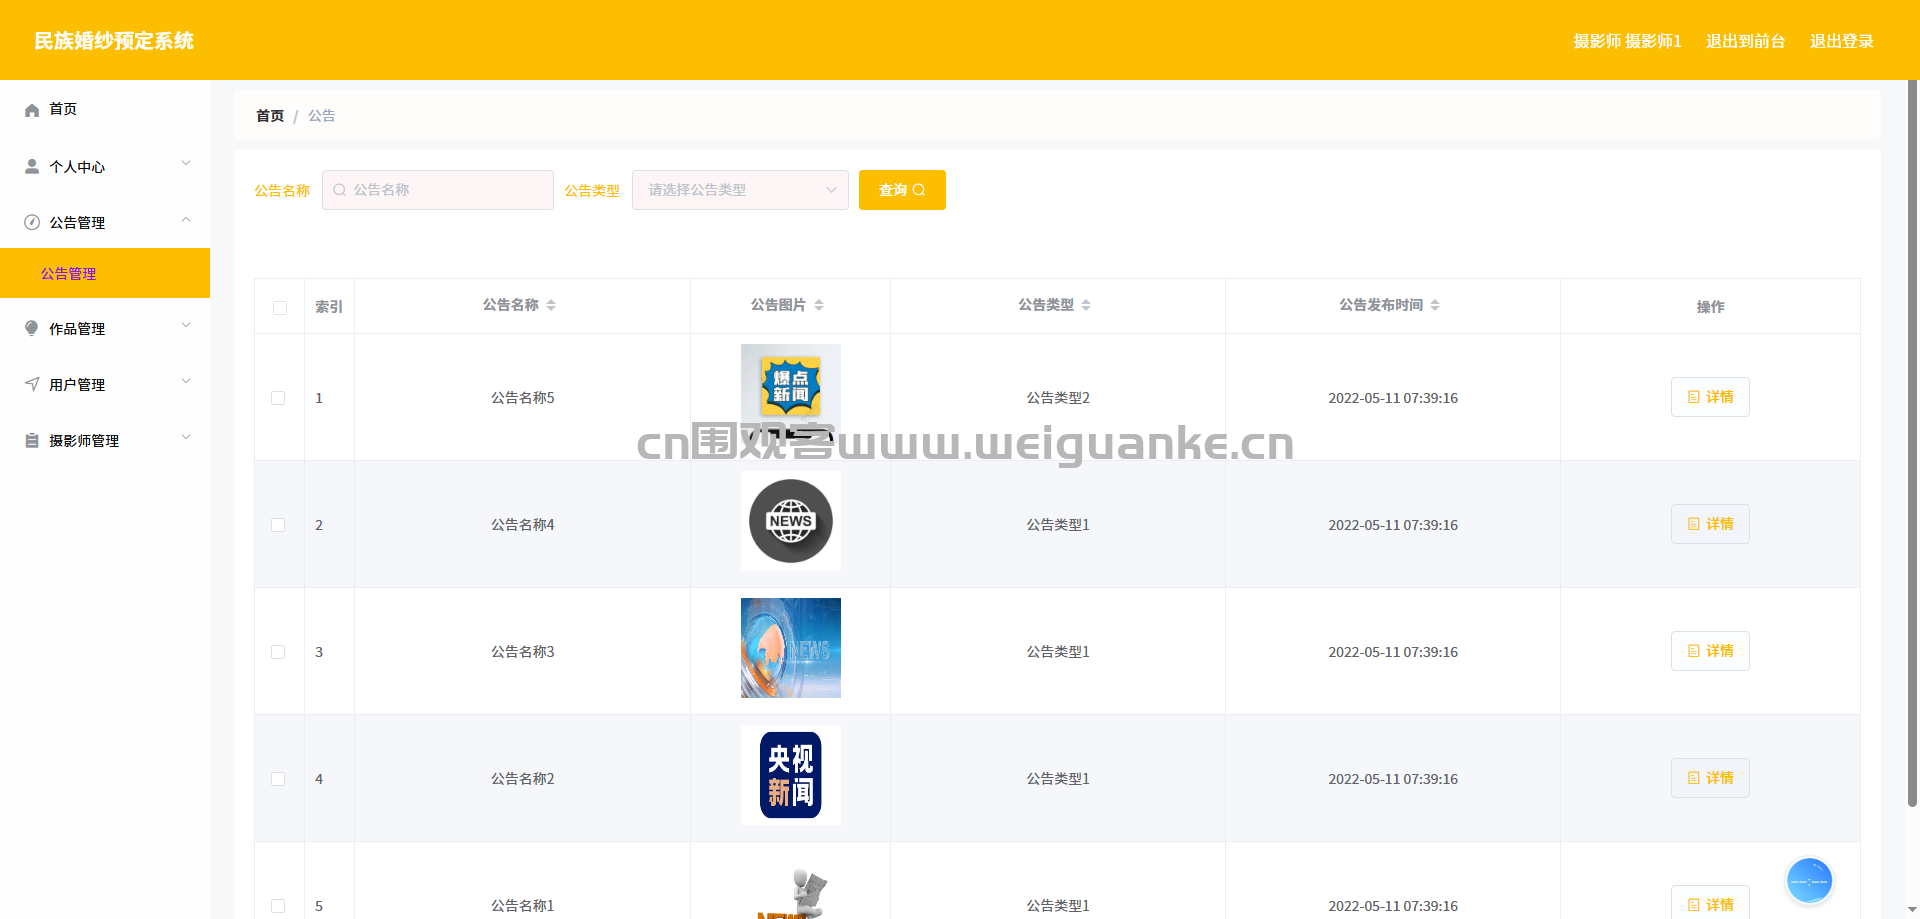Open 详情 for 公告名称5
This screenshot has width=1920, height=919.
[x=1710, y=397]
